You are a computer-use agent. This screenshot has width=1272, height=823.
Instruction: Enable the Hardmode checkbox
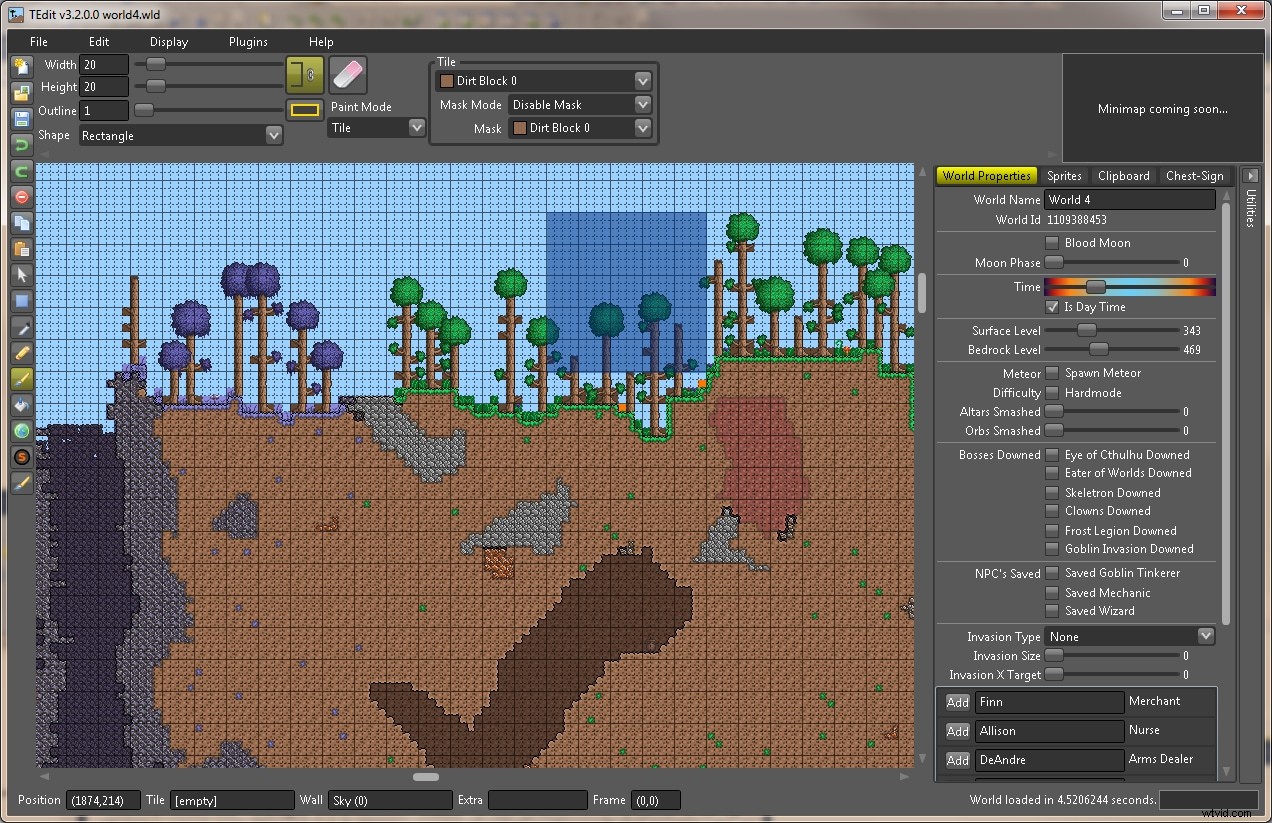point(1052,392)
